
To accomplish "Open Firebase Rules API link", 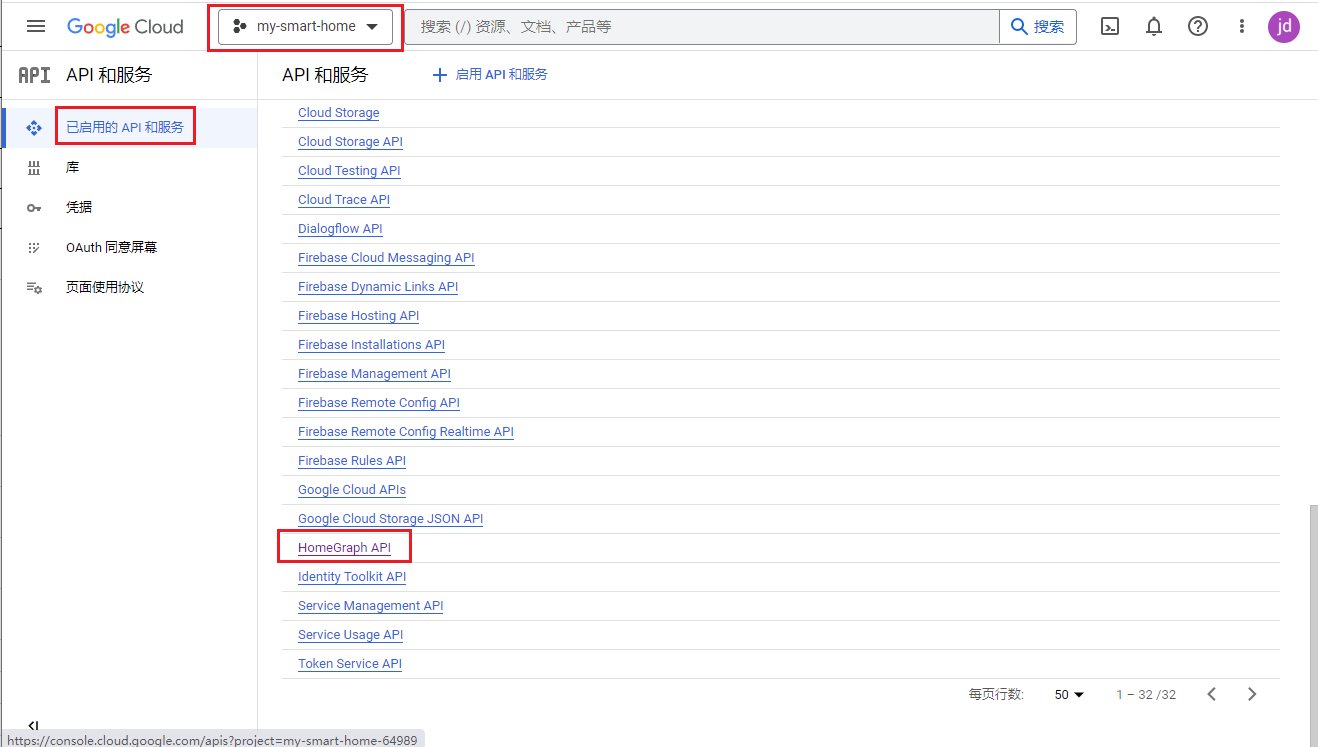I will [x=352, y=461].
